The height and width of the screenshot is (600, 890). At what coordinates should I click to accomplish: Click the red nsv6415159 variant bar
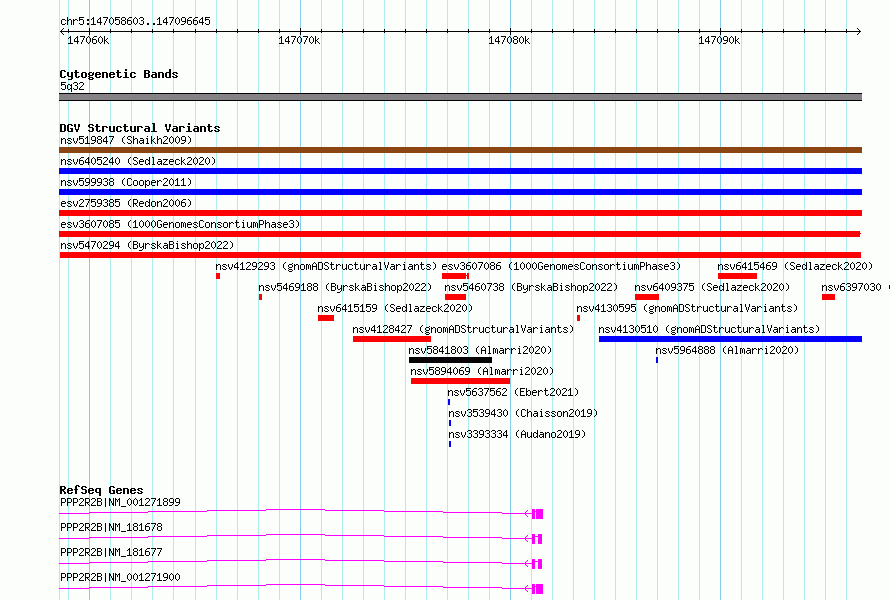[326, 318]
